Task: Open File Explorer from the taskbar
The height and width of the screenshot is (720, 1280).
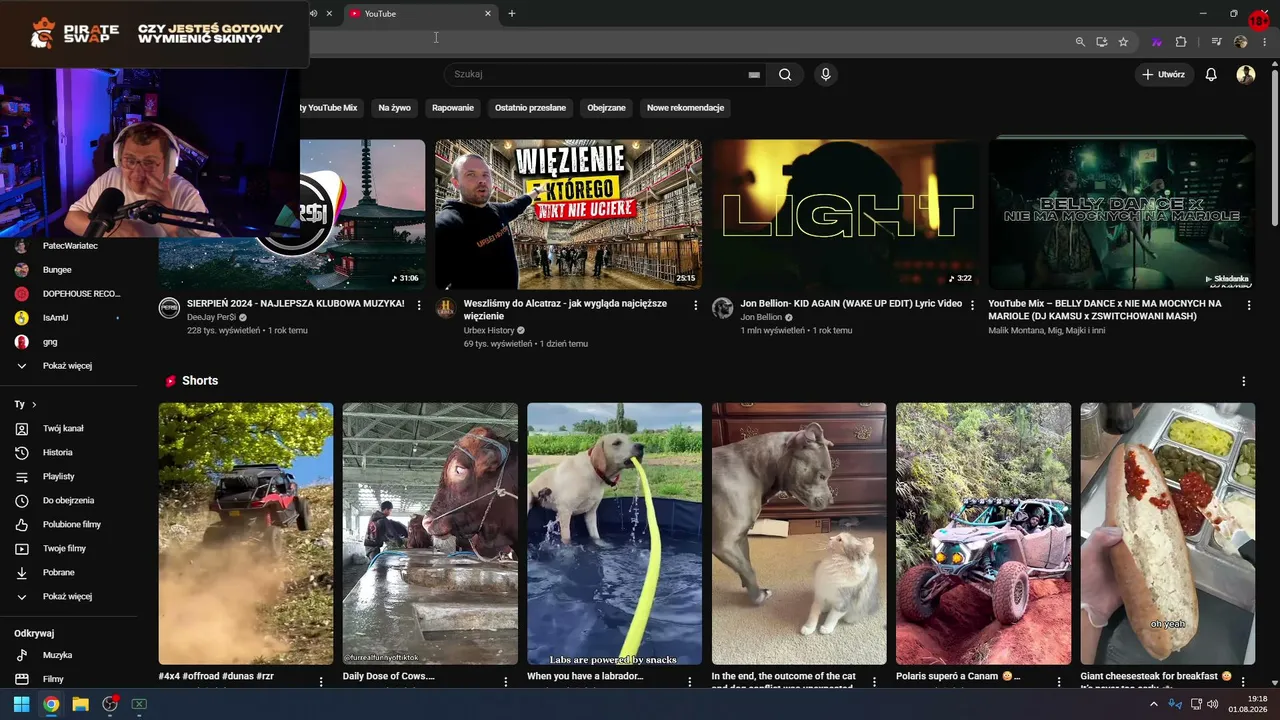Action: [x=80, y=704]
